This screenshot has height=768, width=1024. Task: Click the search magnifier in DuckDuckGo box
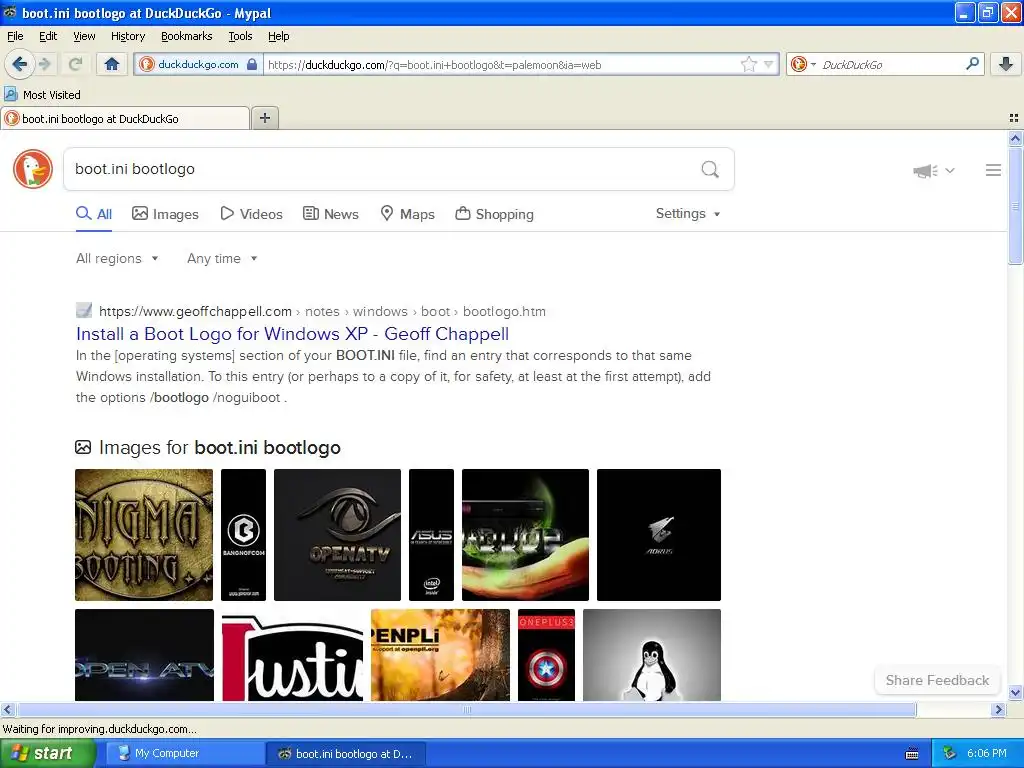[x=710, y=170]
